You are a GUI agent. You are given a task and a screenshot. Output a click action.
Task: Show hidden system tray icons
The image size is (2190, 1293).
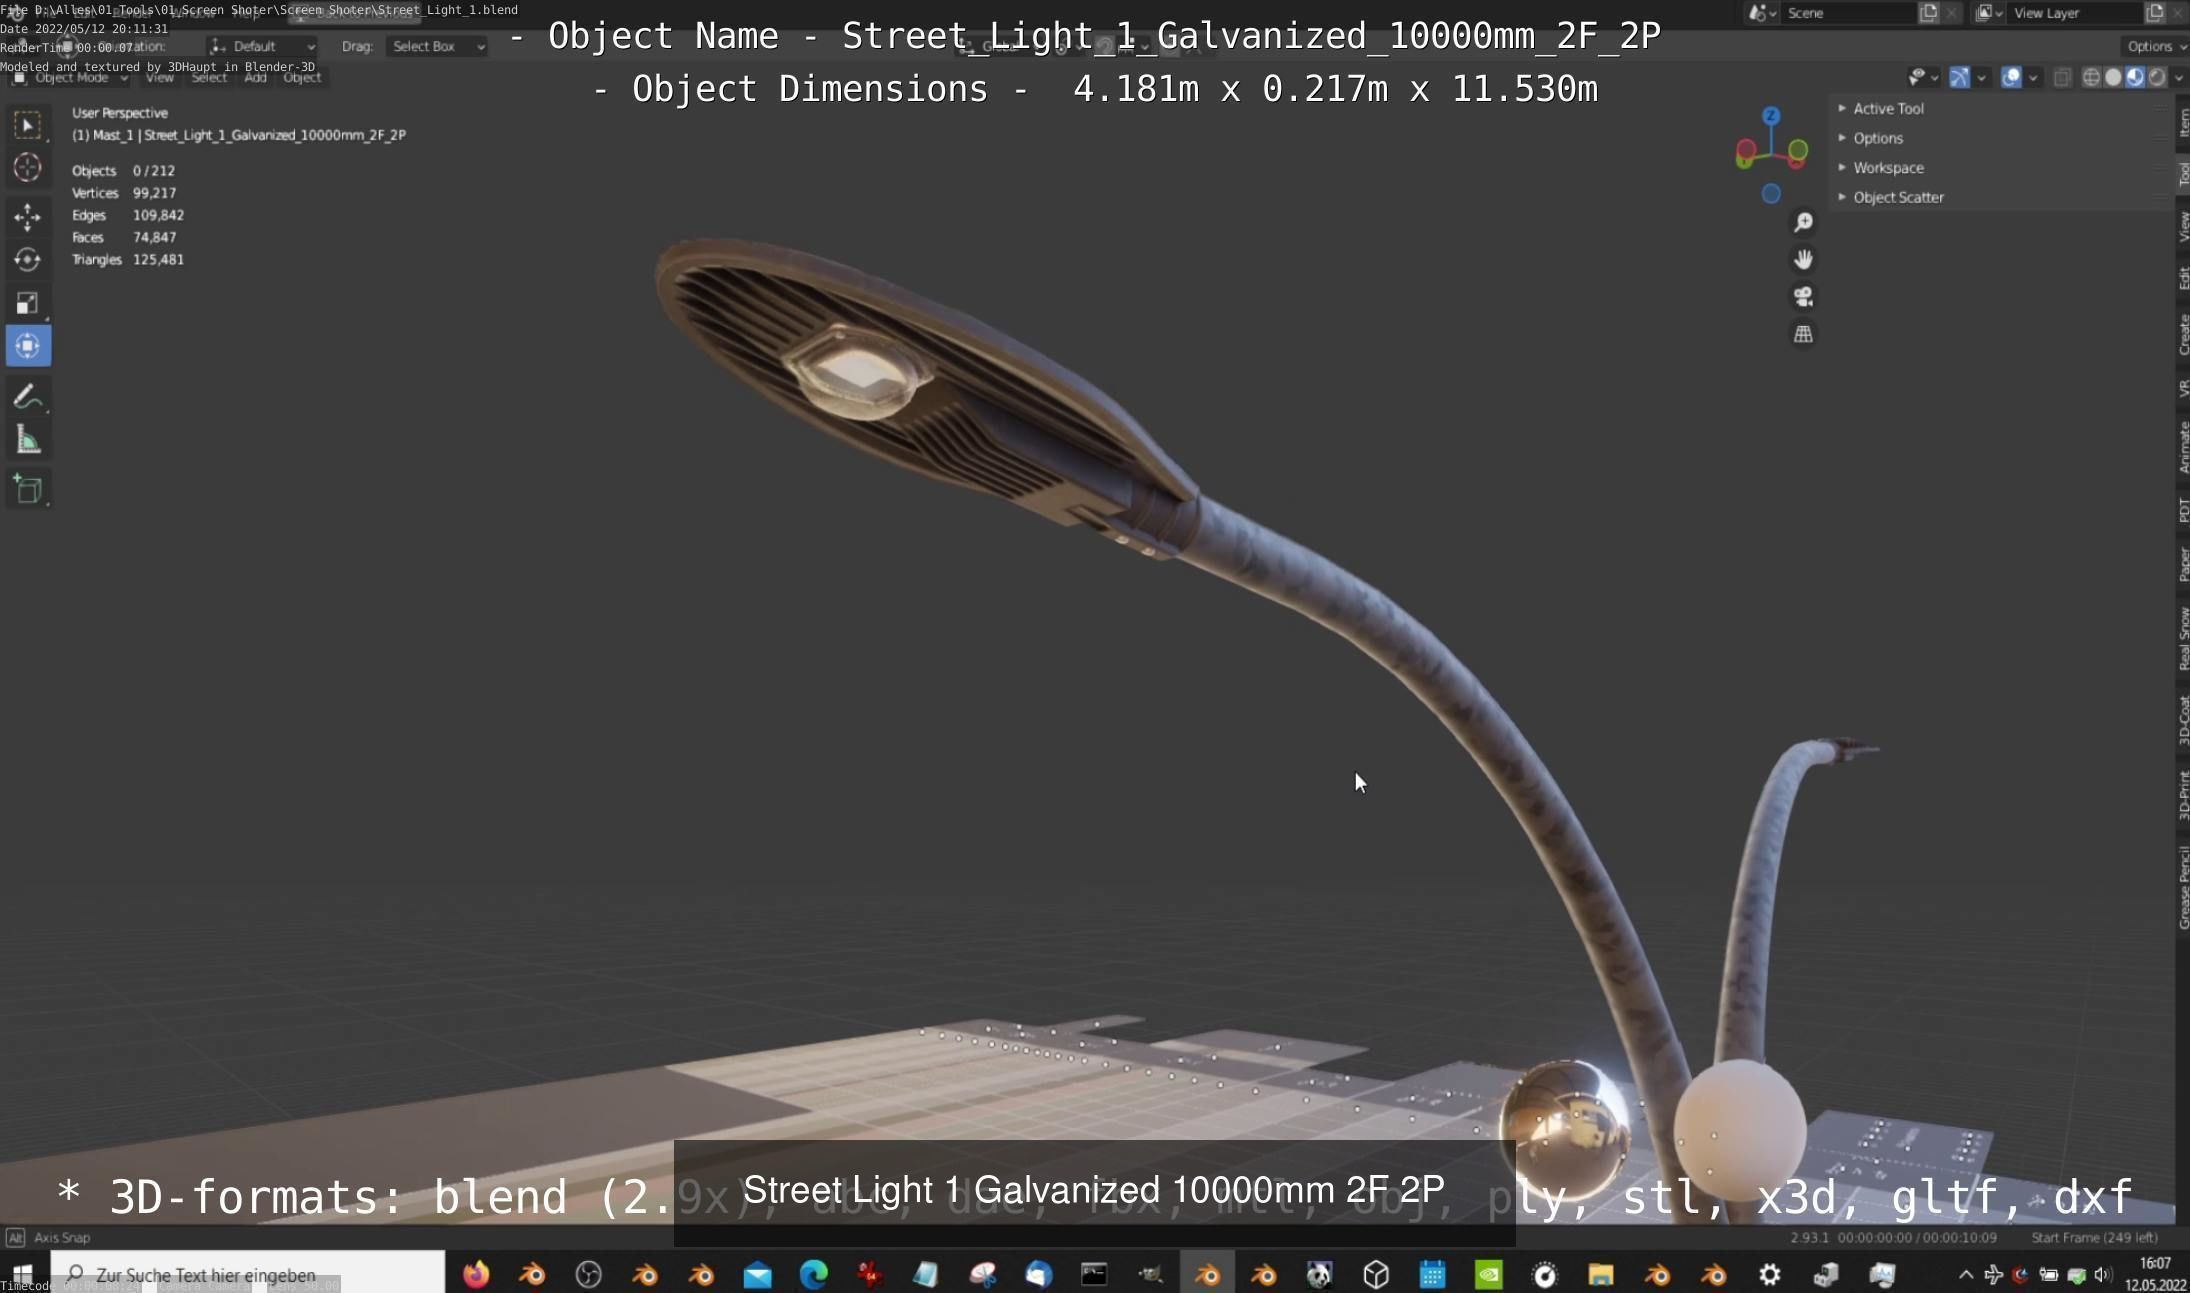pyautogui.click(x=1965, y=1275)
